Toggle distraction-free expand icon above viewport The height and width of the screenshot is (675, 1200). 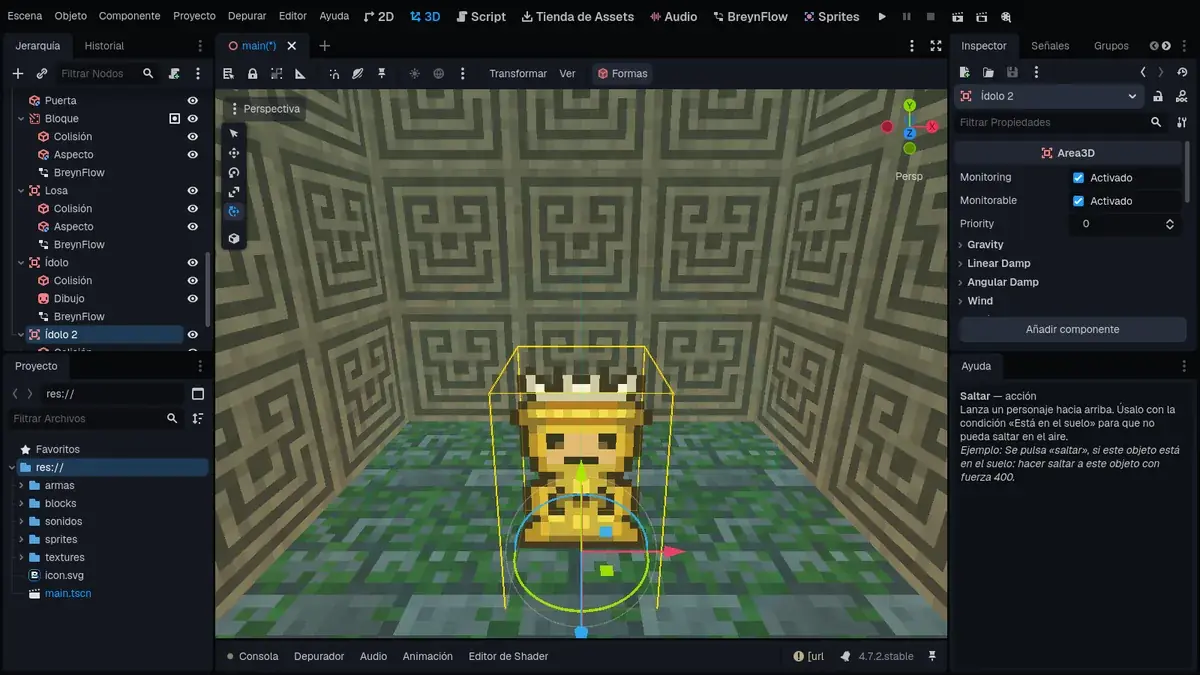click(x=936, y=46)
